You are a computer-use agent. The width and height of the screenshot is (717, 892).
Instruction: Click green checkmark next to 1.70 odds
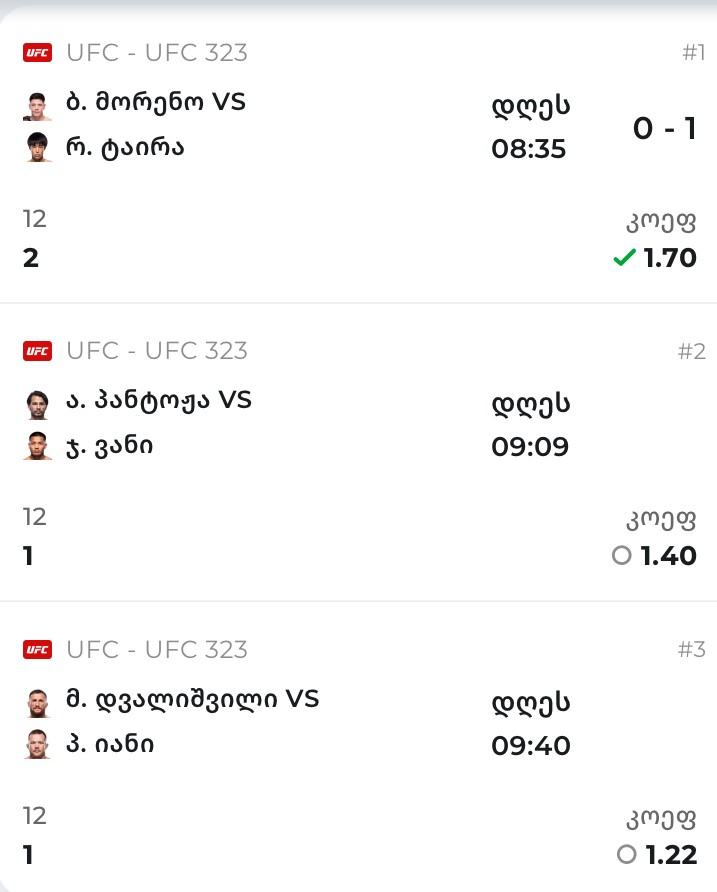coord(624,258)
